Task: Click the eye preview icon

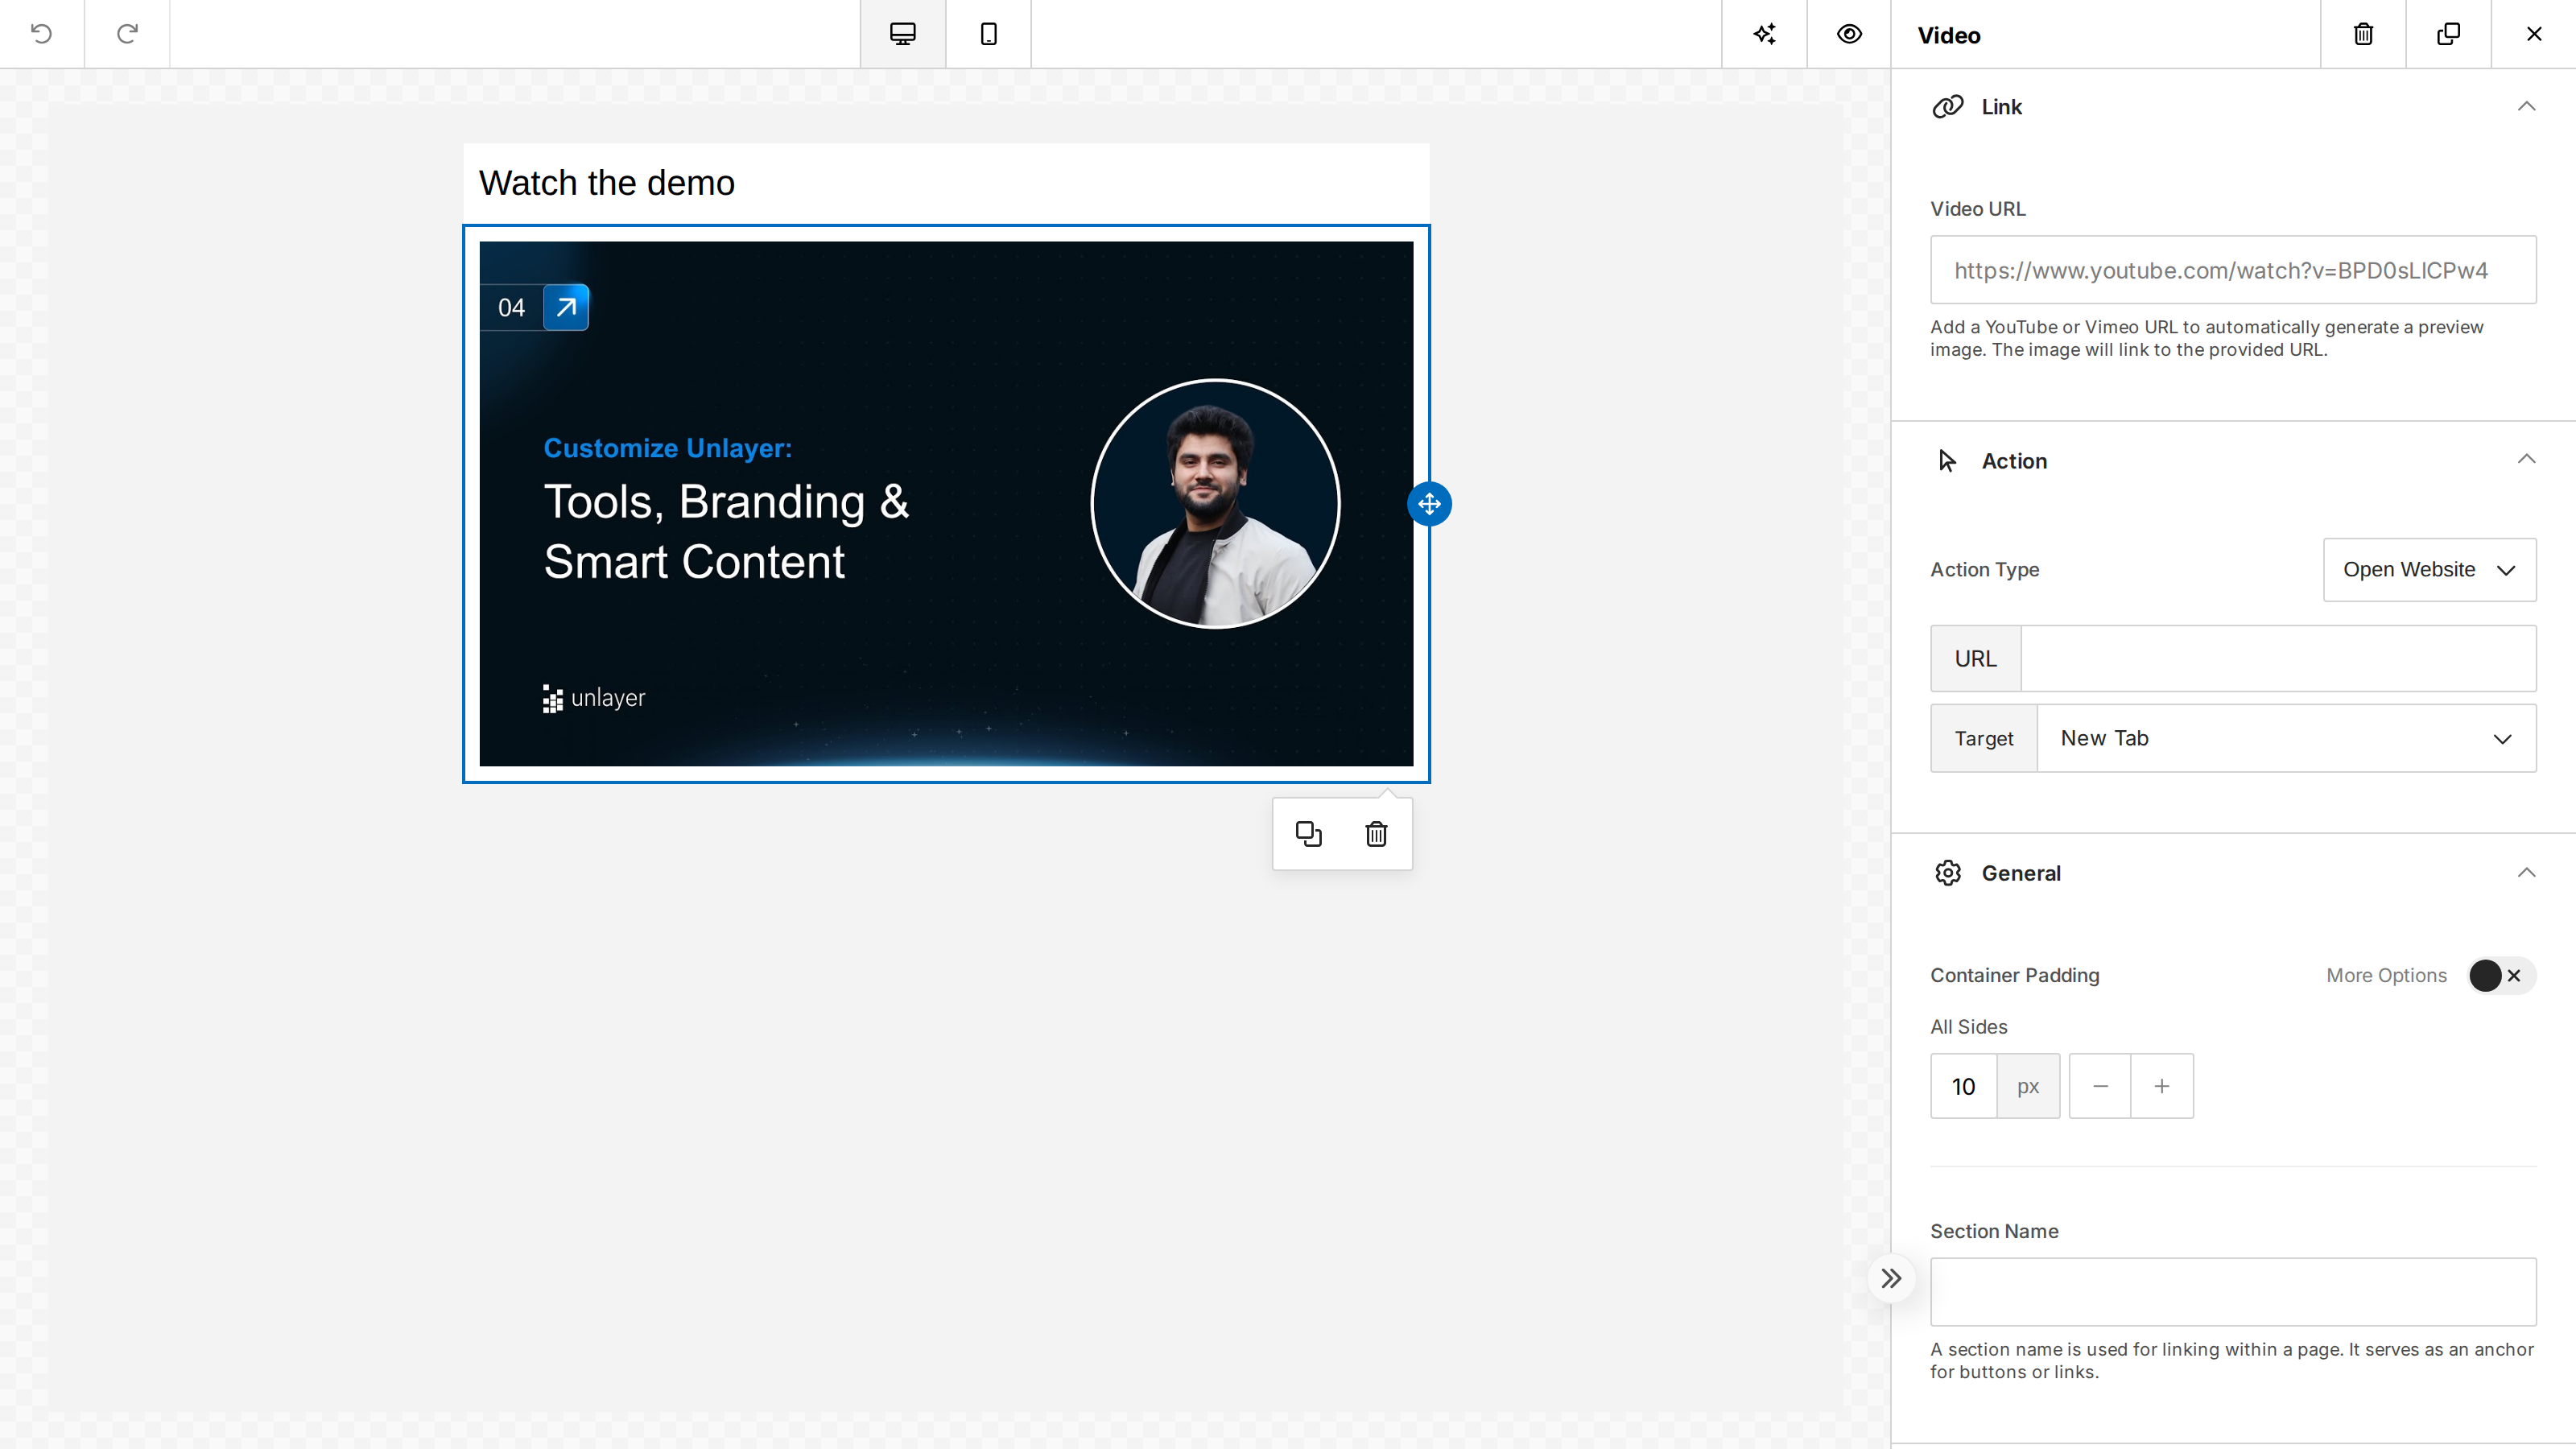Action: click(1849, 34)
